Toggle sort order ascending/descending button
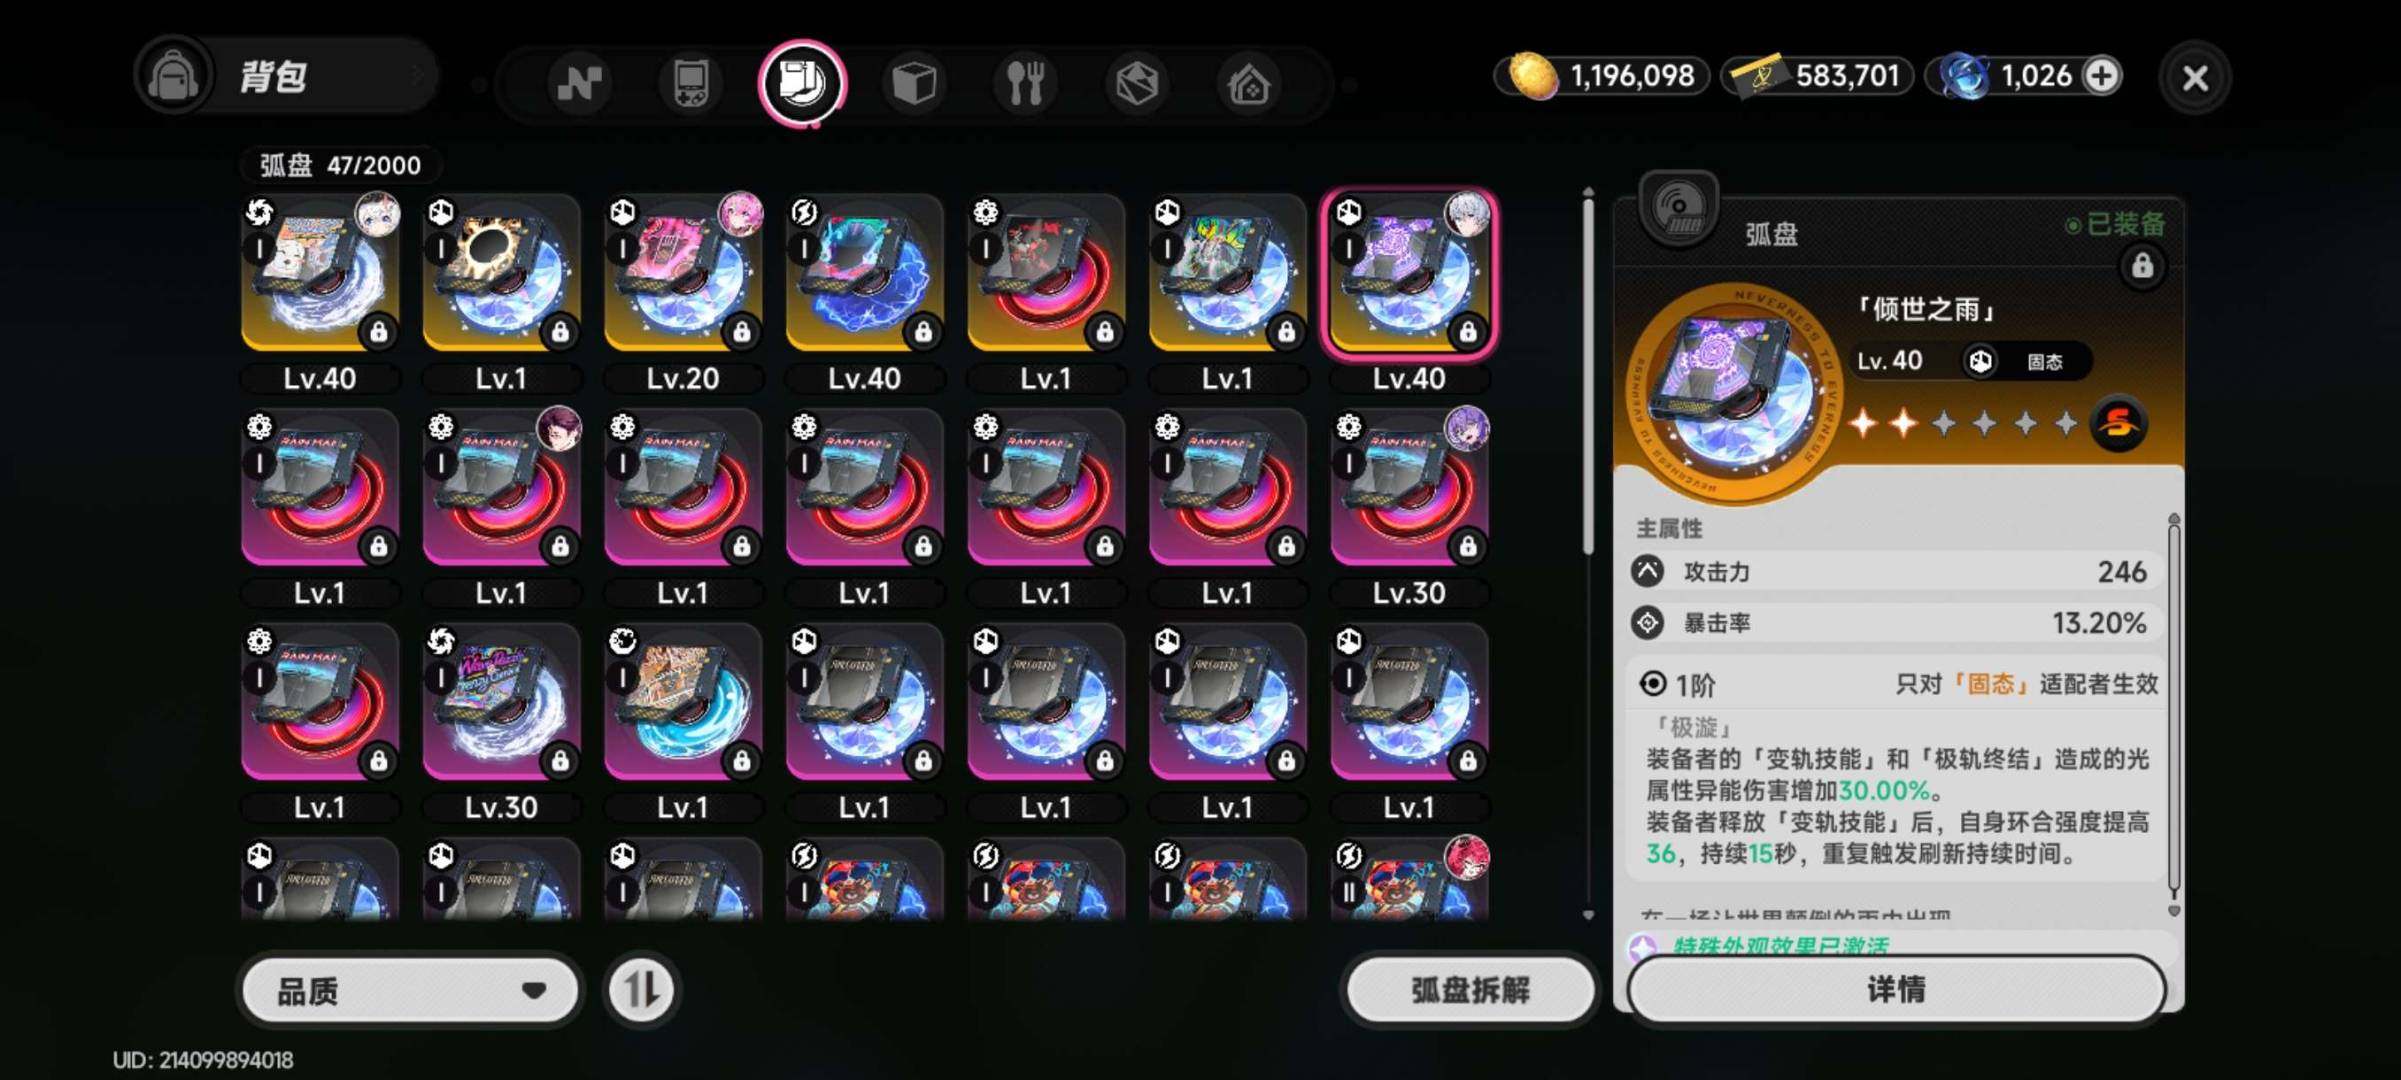The width and height of the screenshot is (2401, 1080). pos(641,990)
